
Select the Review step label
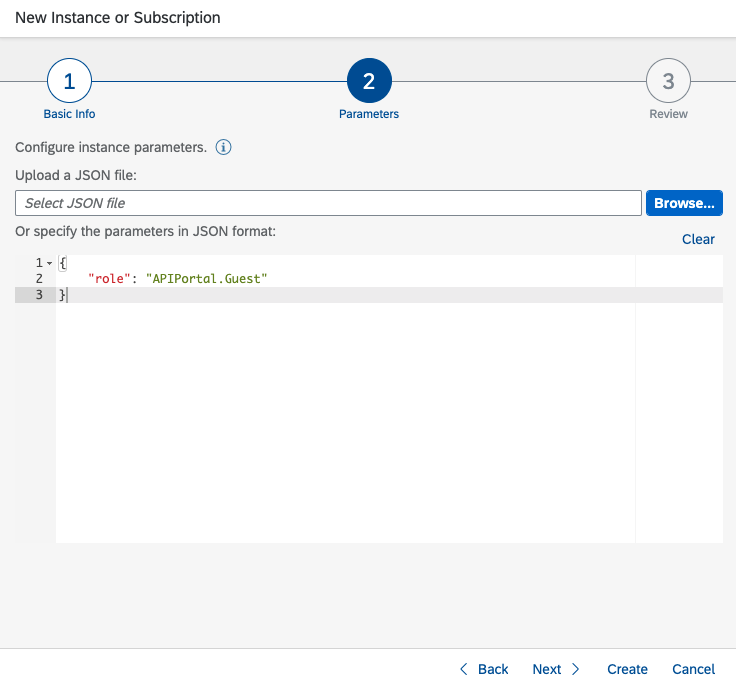click(x=668, y=114)
